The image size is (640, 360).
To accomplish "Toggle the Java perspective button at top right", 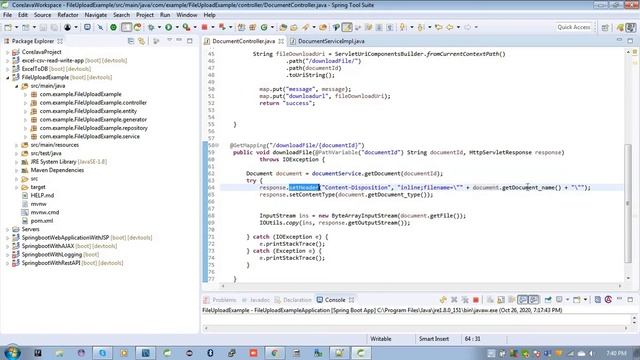I will pyautogui.click(x=631, y=27).
